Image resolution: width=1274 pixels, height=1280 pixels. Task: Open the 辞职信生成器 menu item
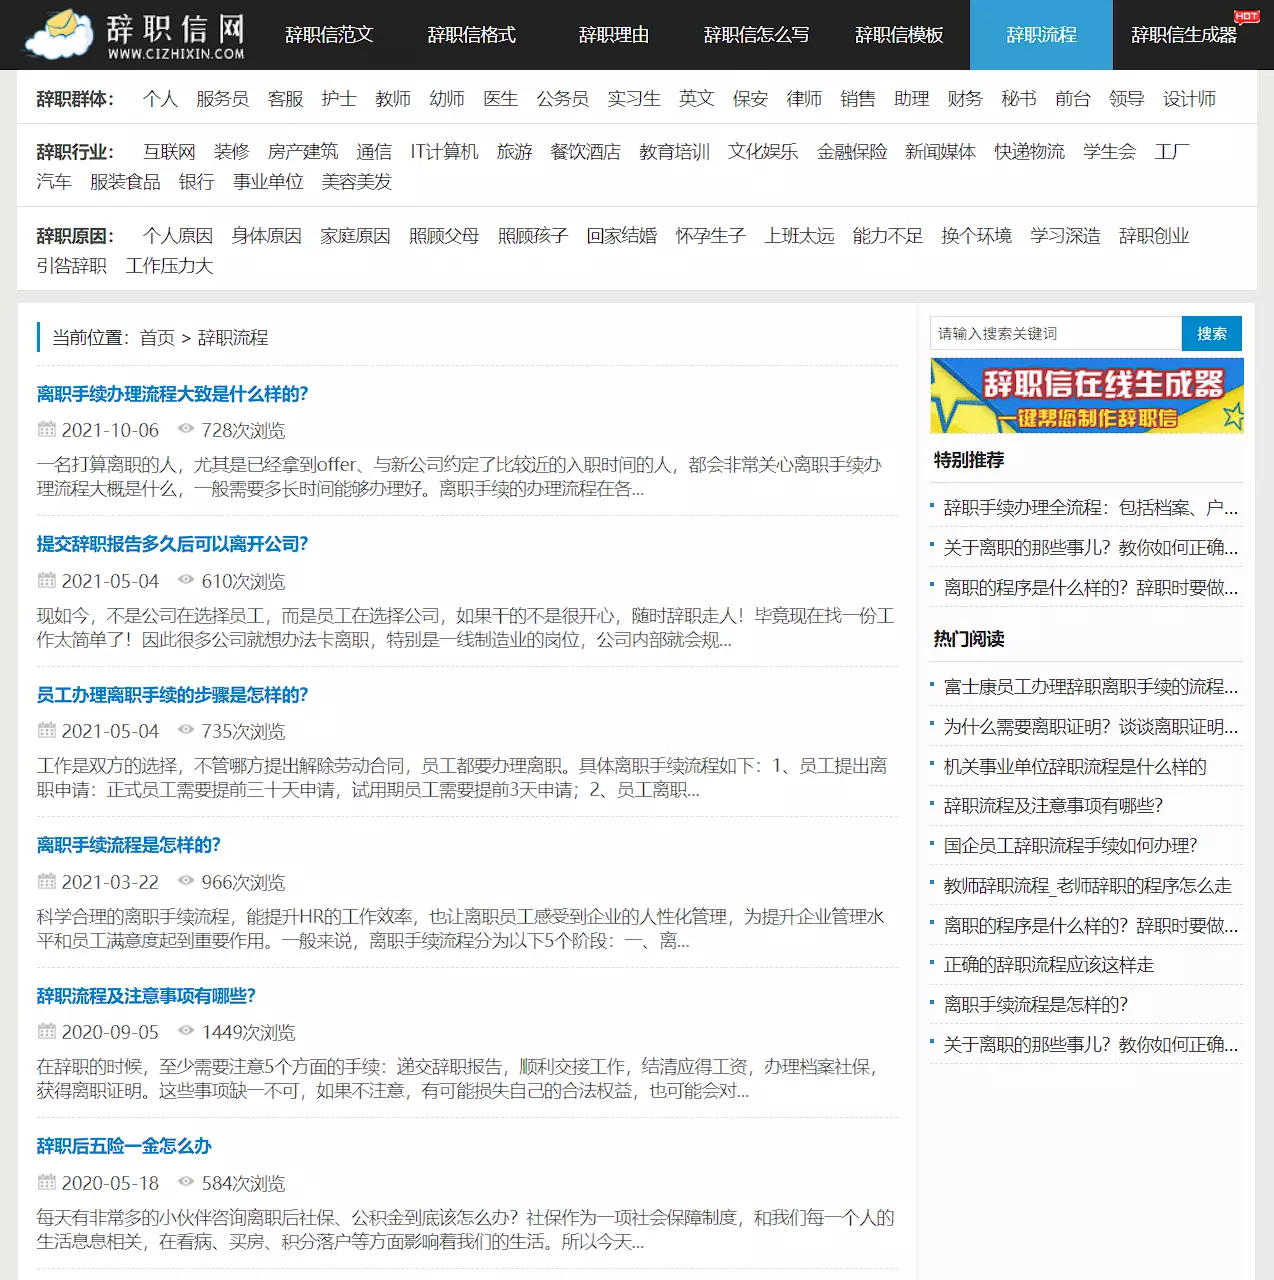pos(1183,35)
